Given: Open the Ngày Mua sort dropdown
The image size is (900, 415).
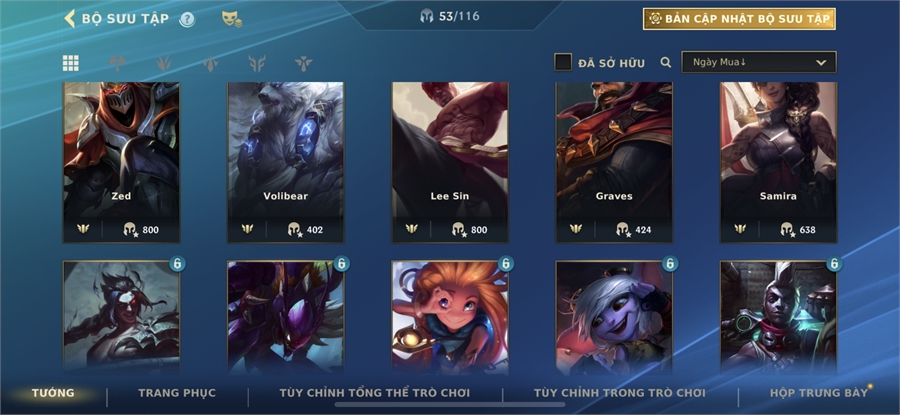Looking at the screenshot, I should pyautogui.click(x=759, y=63).
